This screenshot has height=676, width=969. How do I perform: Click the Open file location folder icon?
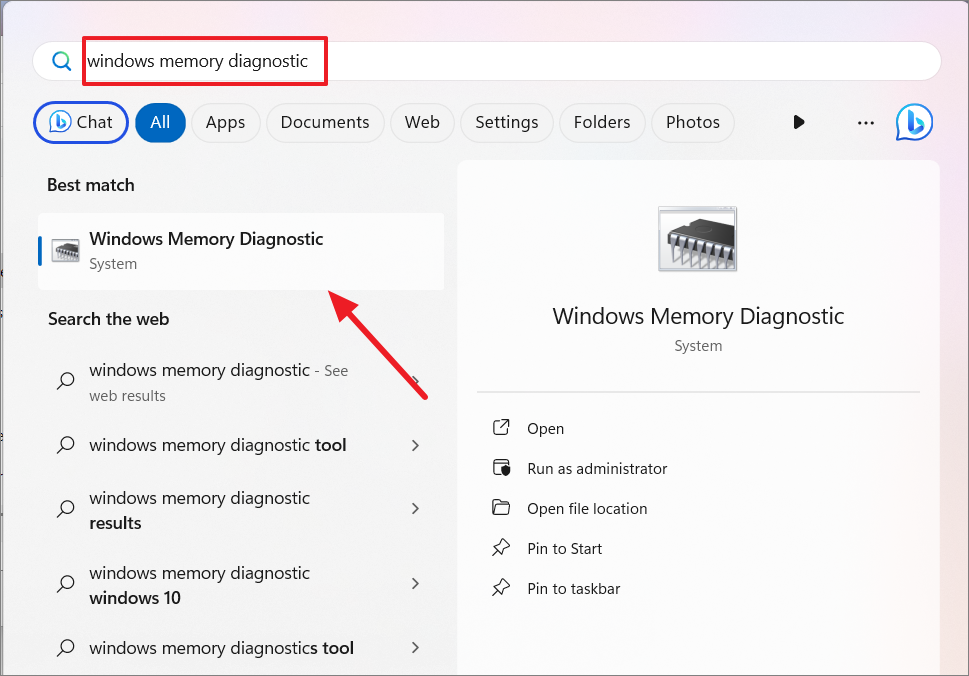501,507
